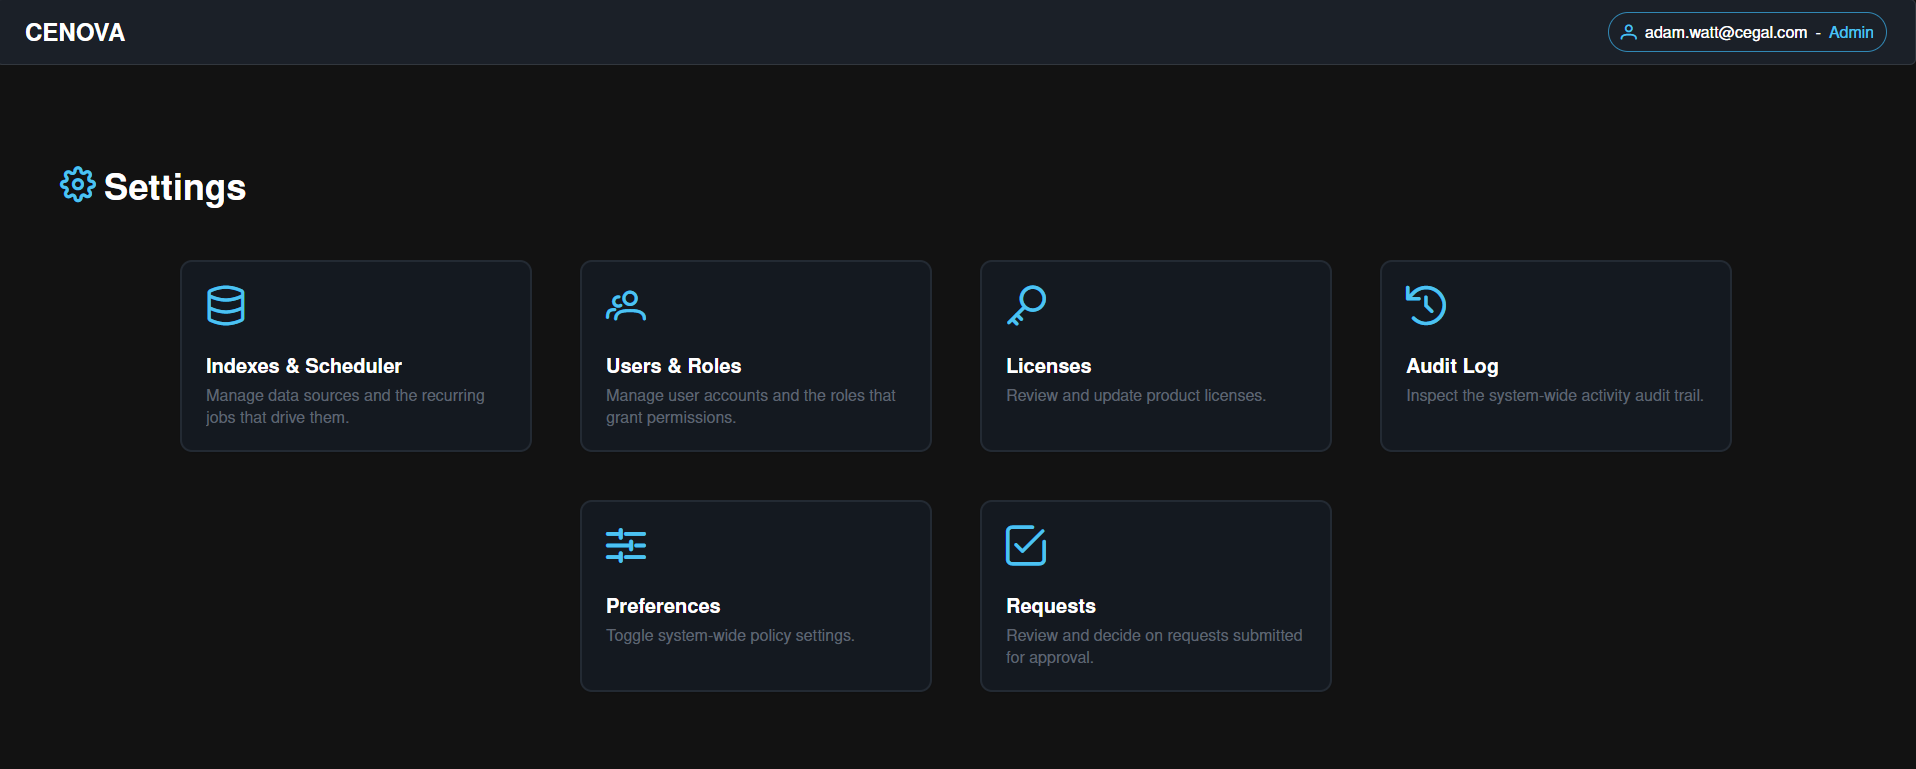The width and height of the screenshot is (1916, 769).
Task: Click the checkbox icon on Requests card
Action: [1026, 545]
